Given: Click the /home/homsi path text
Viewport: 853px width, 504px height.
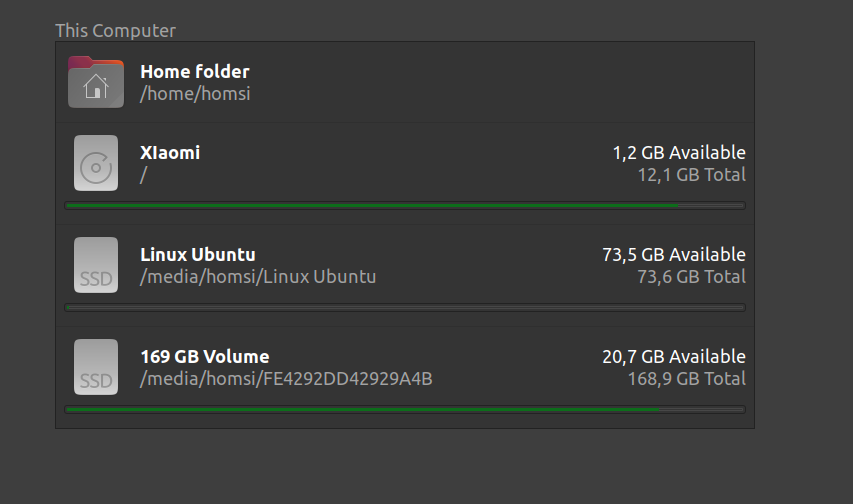Looking at the screenshot, I should pos(195,94).
